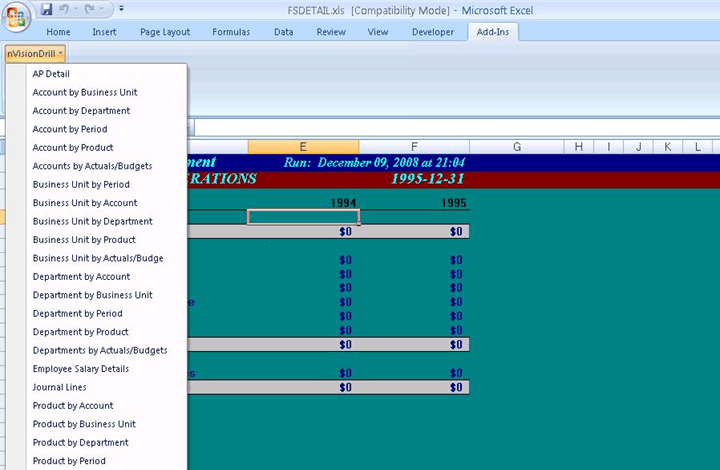Select column K header
The image size is (720, 470).
click(668, 147)
